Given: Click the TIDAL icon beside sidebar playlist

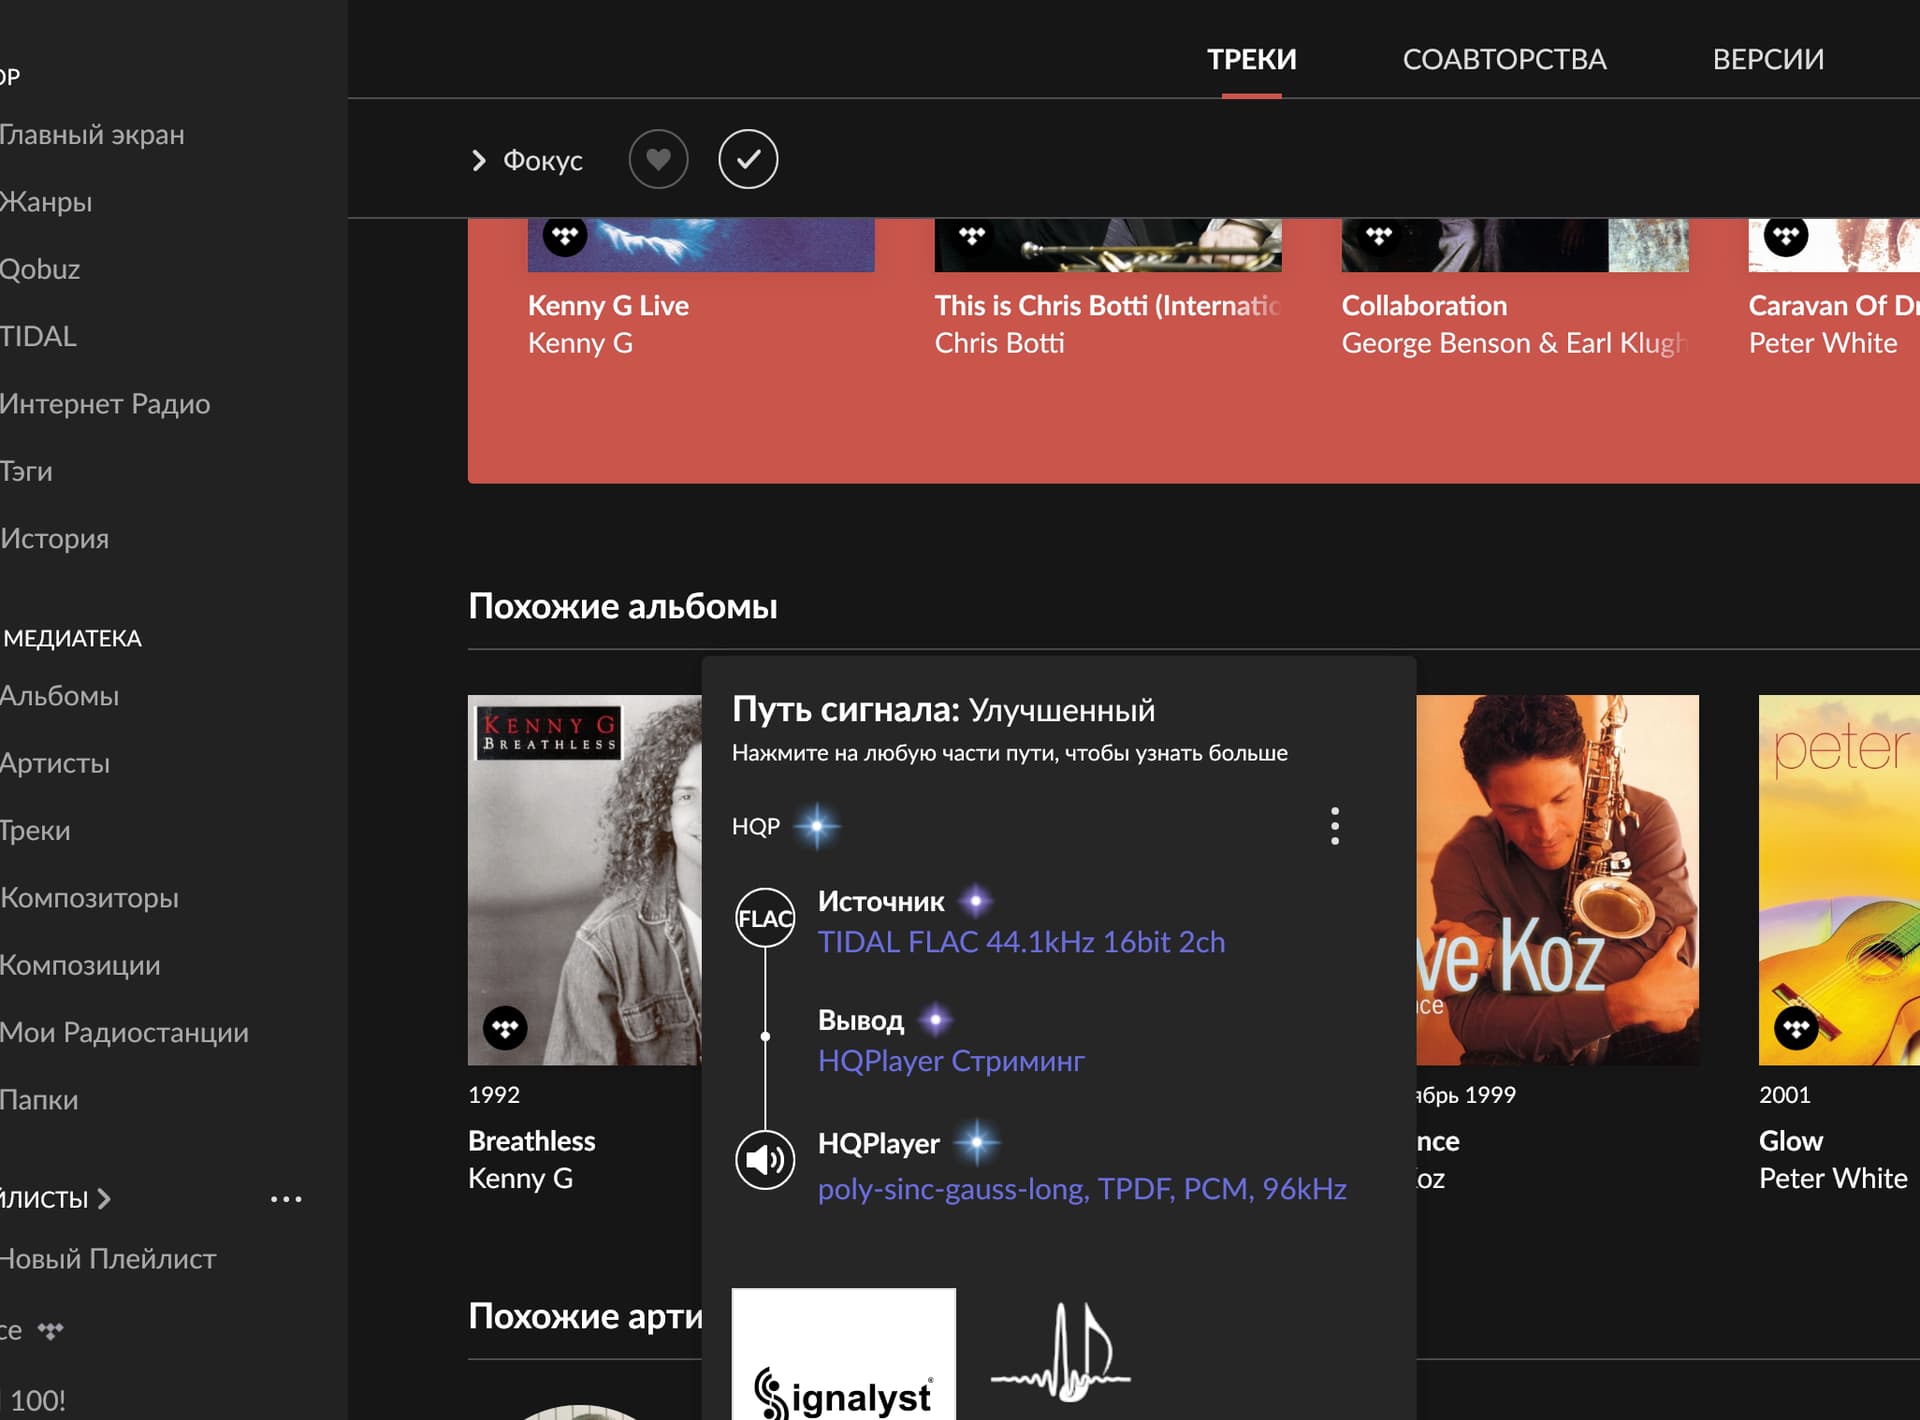Looking at the screenshot, I should click(x=50, y=1330).
